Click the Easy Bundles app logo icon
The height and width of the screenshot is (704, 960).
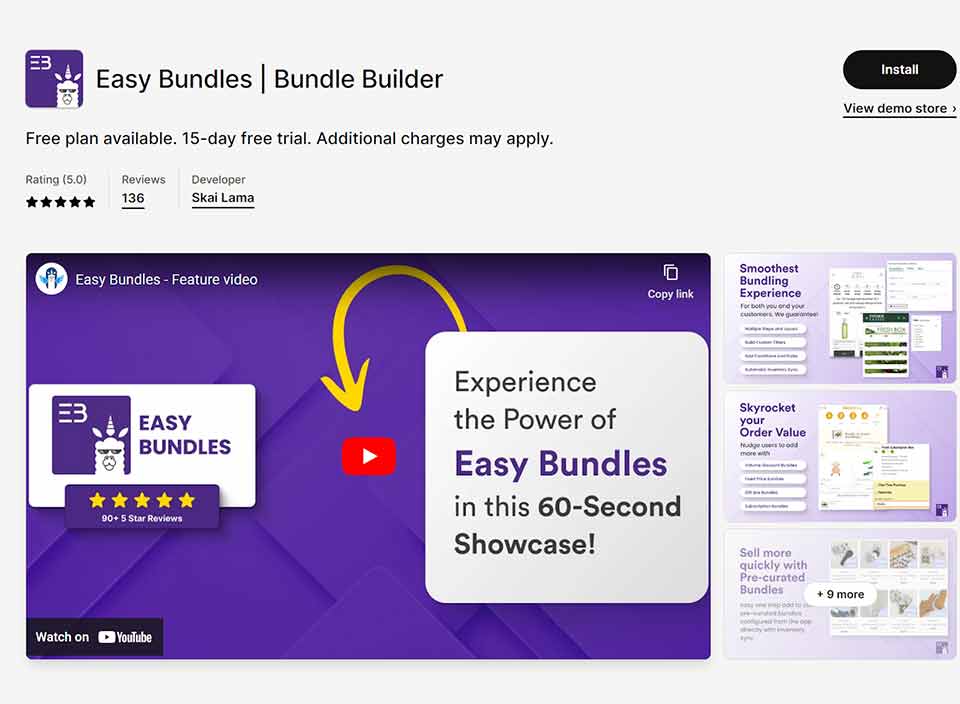pyautogui.click(x=54, y=79)
